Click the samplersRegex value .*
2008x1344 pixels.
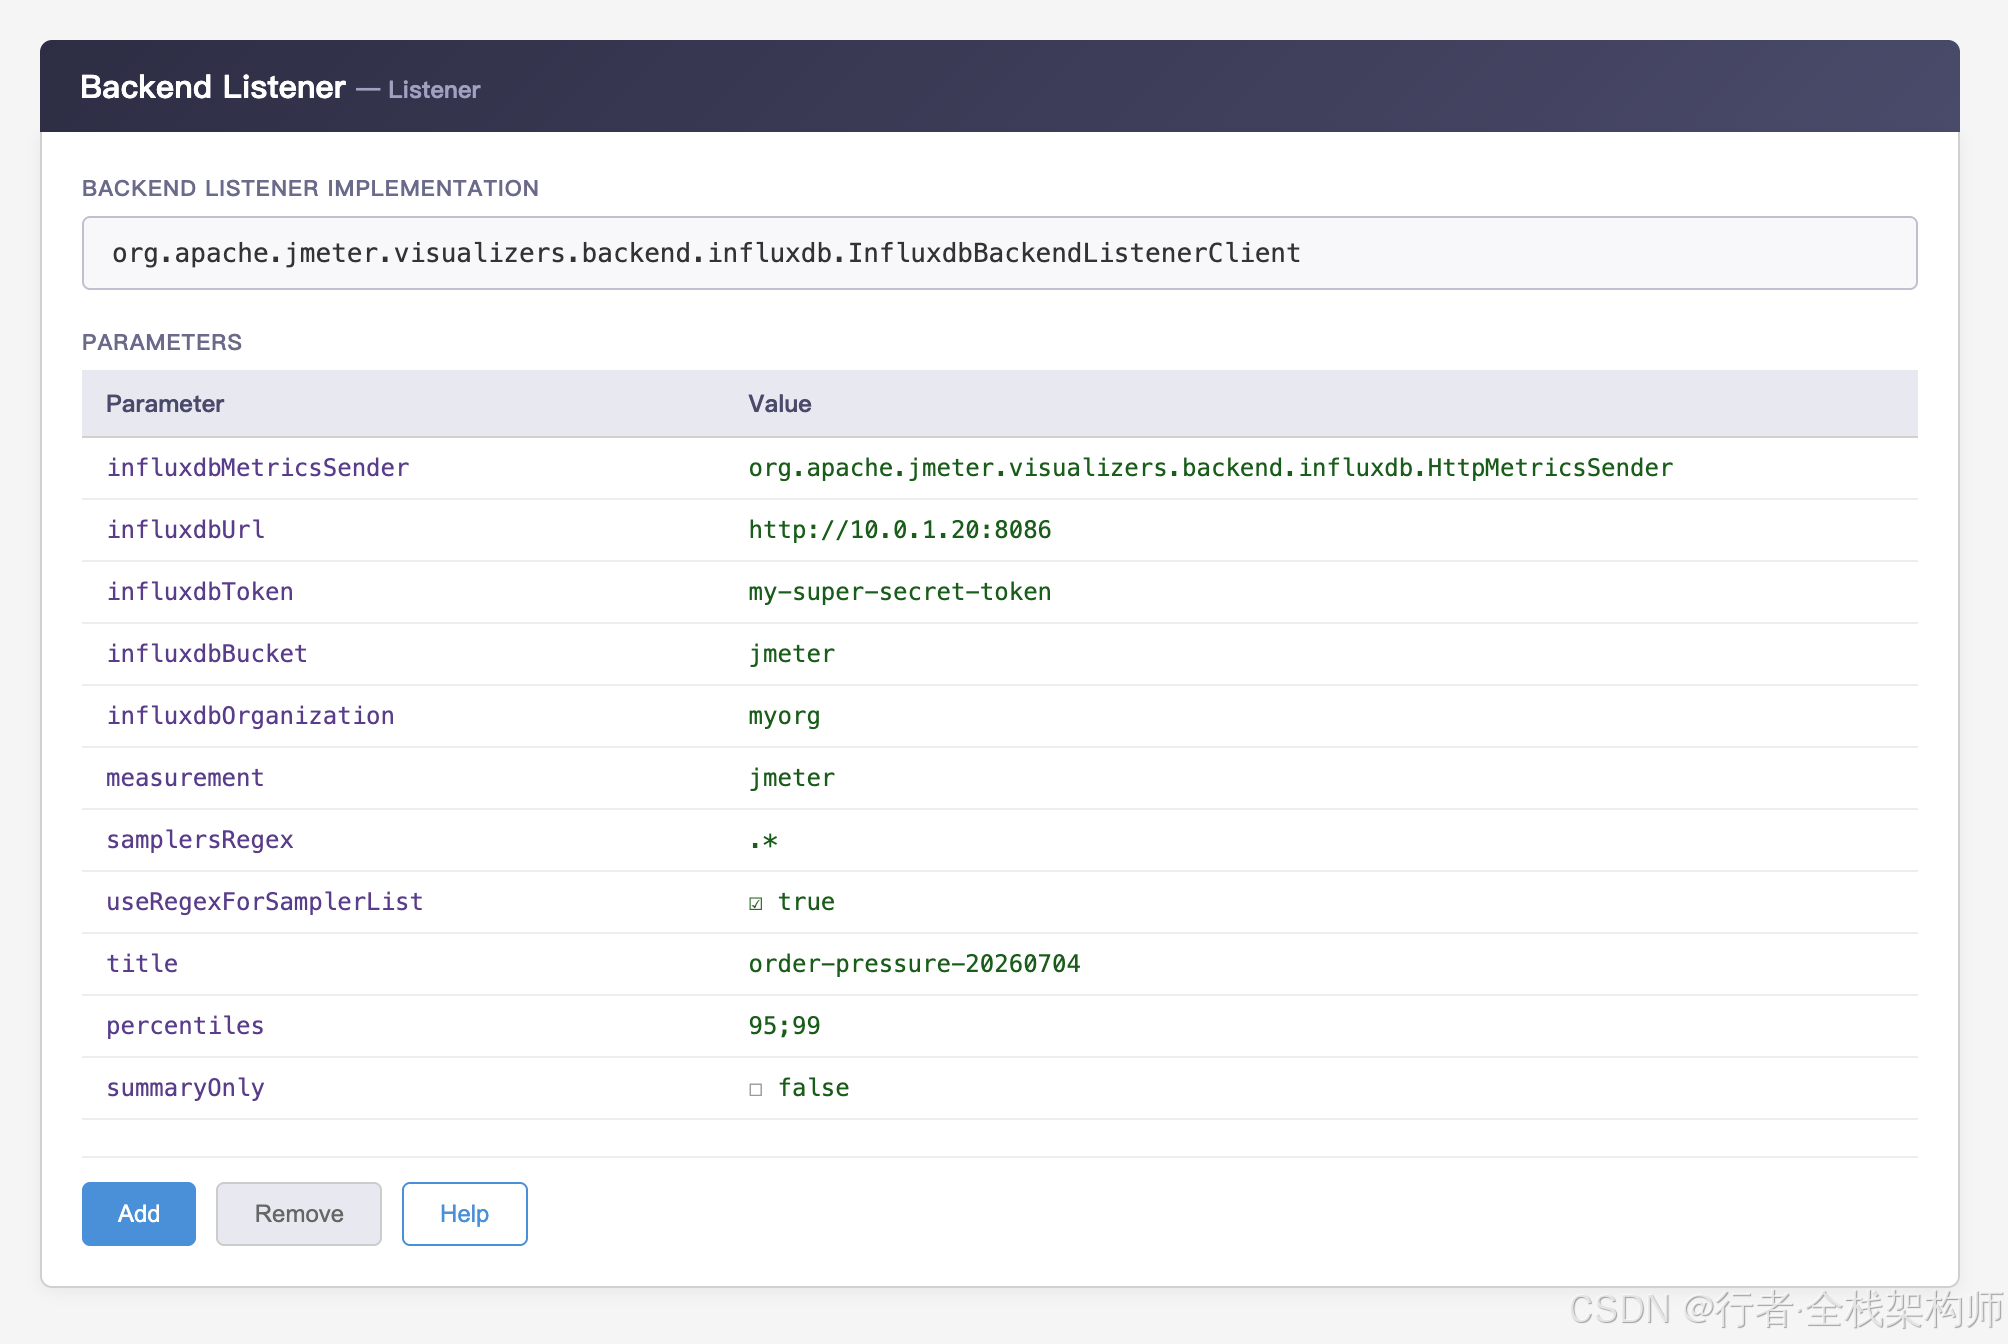[x=763, y=840]
